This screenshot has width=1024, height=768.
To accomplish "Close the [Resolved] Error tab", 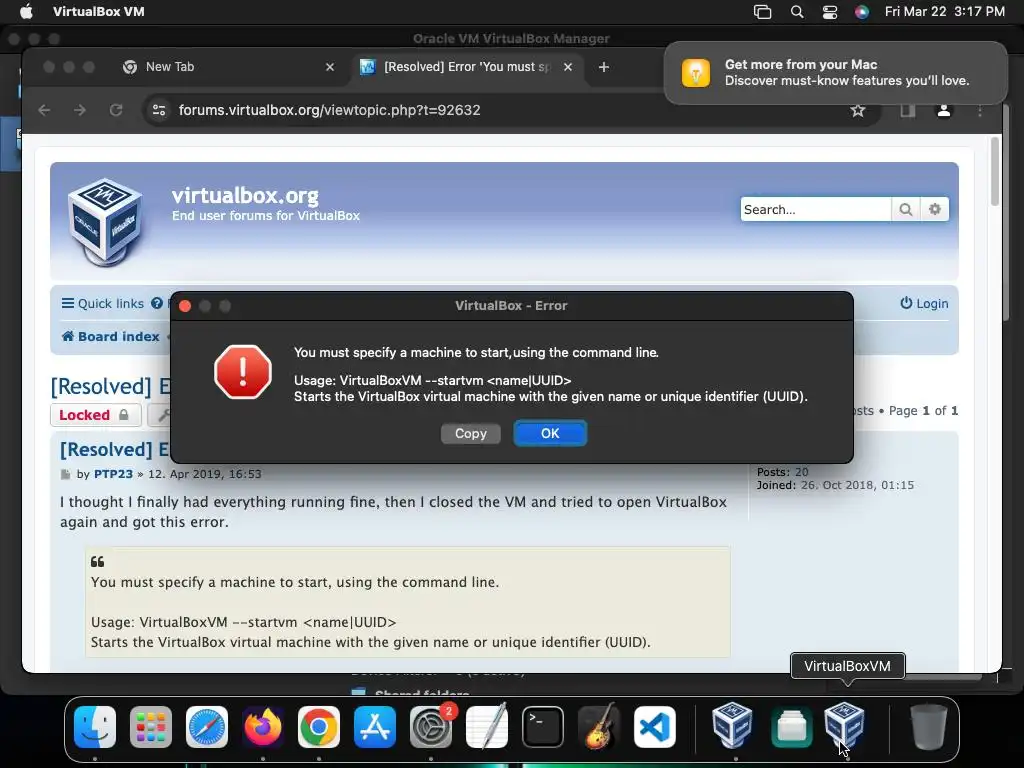I will (568, 67).
